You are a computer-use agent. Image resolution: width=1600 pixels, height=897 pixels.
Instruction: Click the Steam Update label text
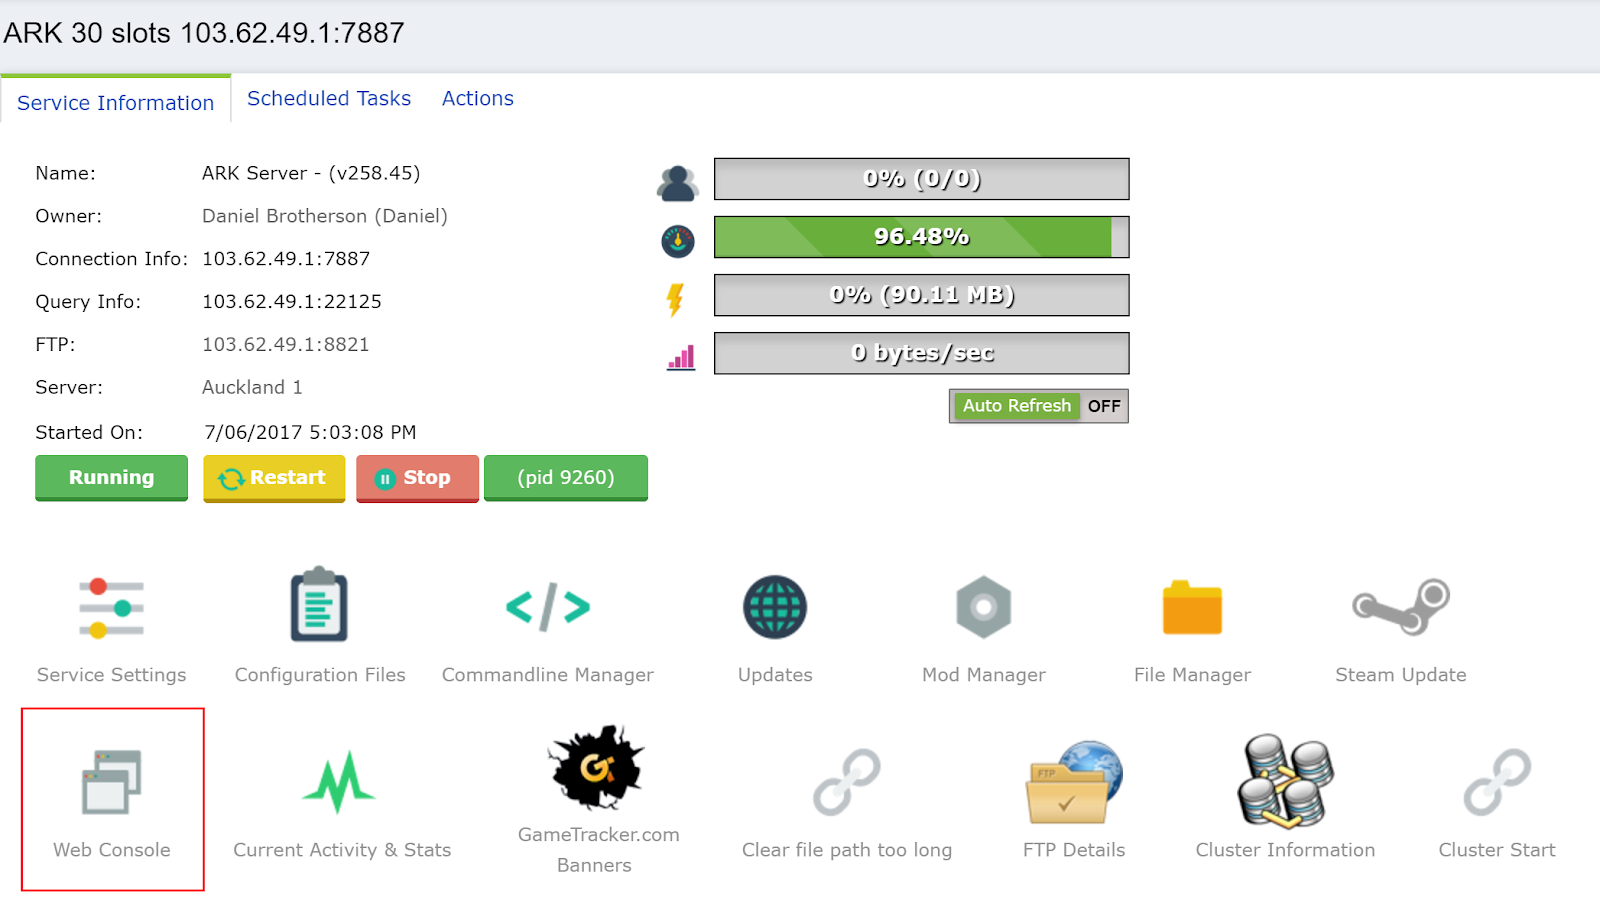coord(1401,675)
